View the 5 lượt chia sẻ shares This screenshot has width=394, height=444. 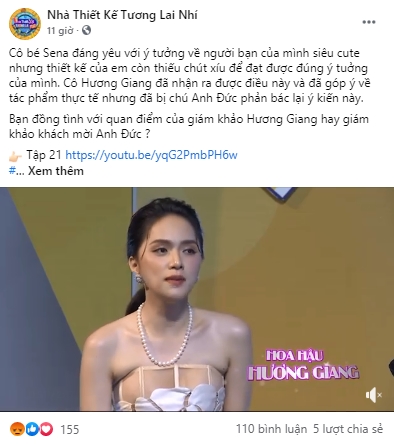(348, 429)
